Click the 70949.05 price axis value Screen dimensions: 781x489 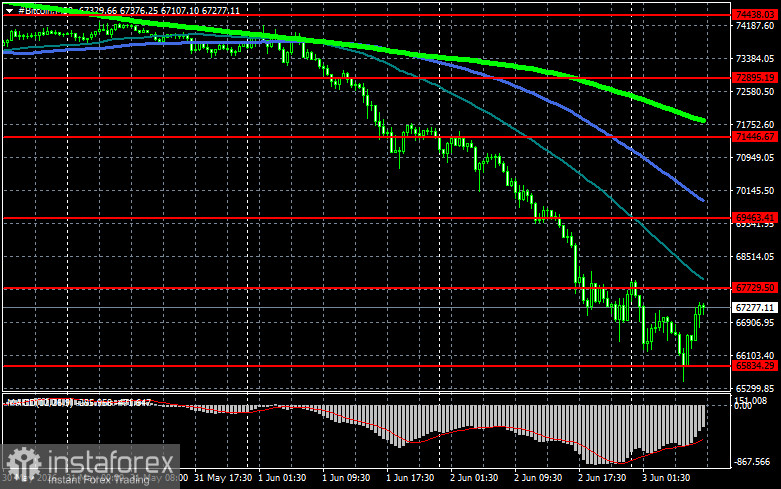755,157
